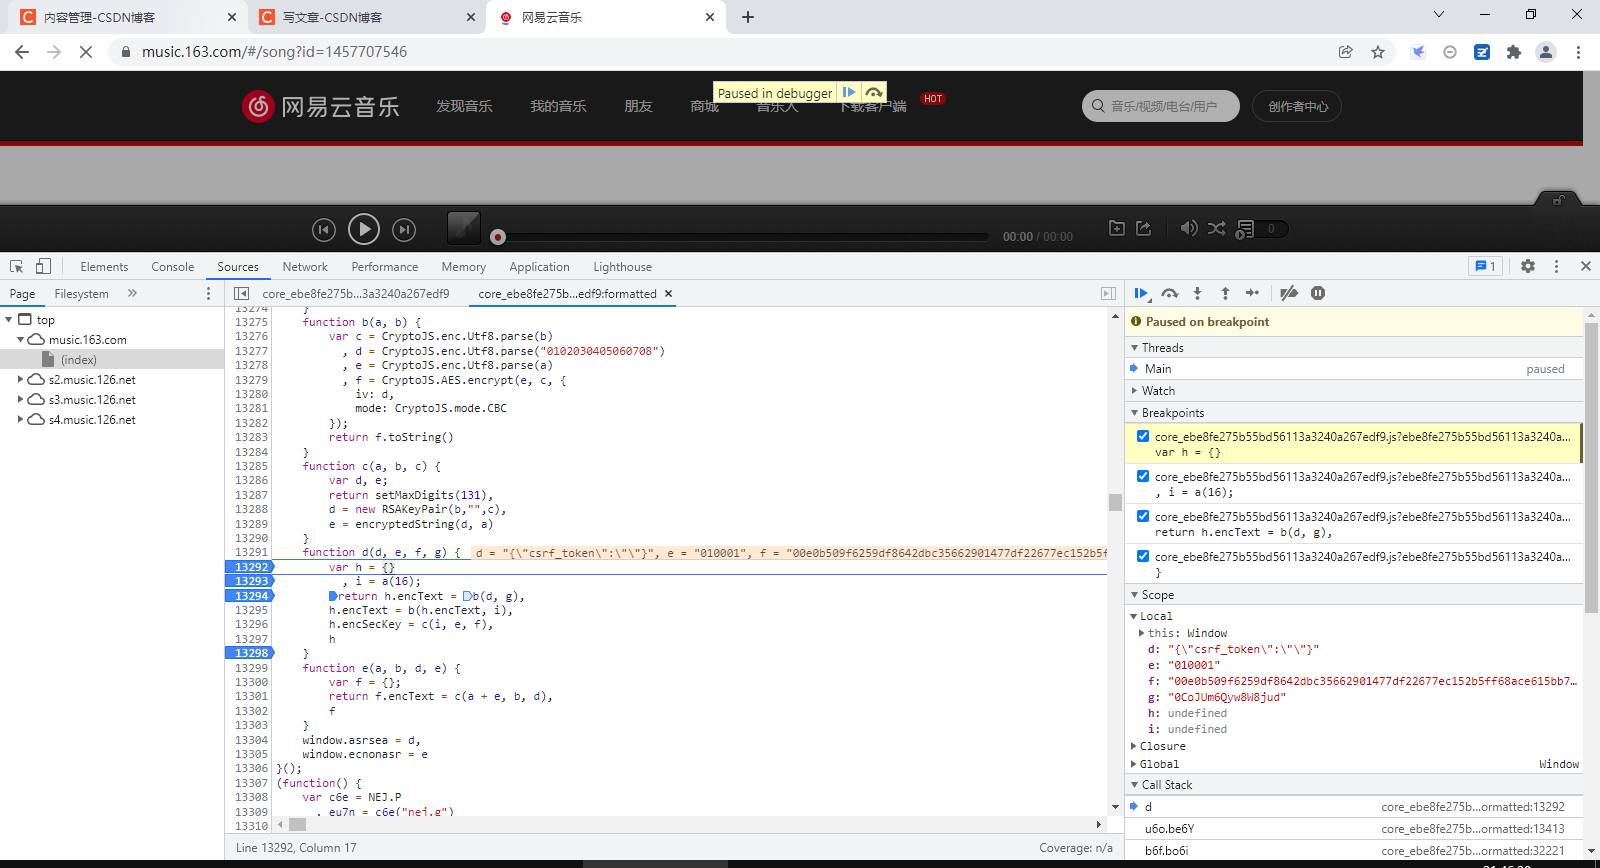Adjust player volume speaker icon
Screen dimensions: 1600x868
click(1189, 228)
